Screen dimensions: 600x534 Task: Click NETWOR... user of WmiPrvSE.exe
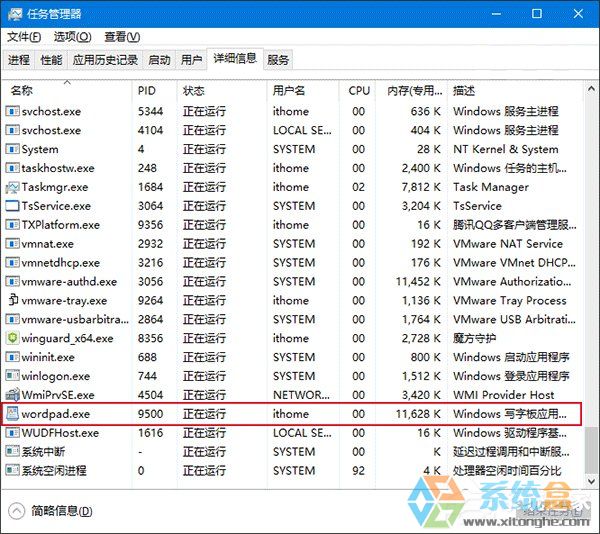click(x=301, y=395)
